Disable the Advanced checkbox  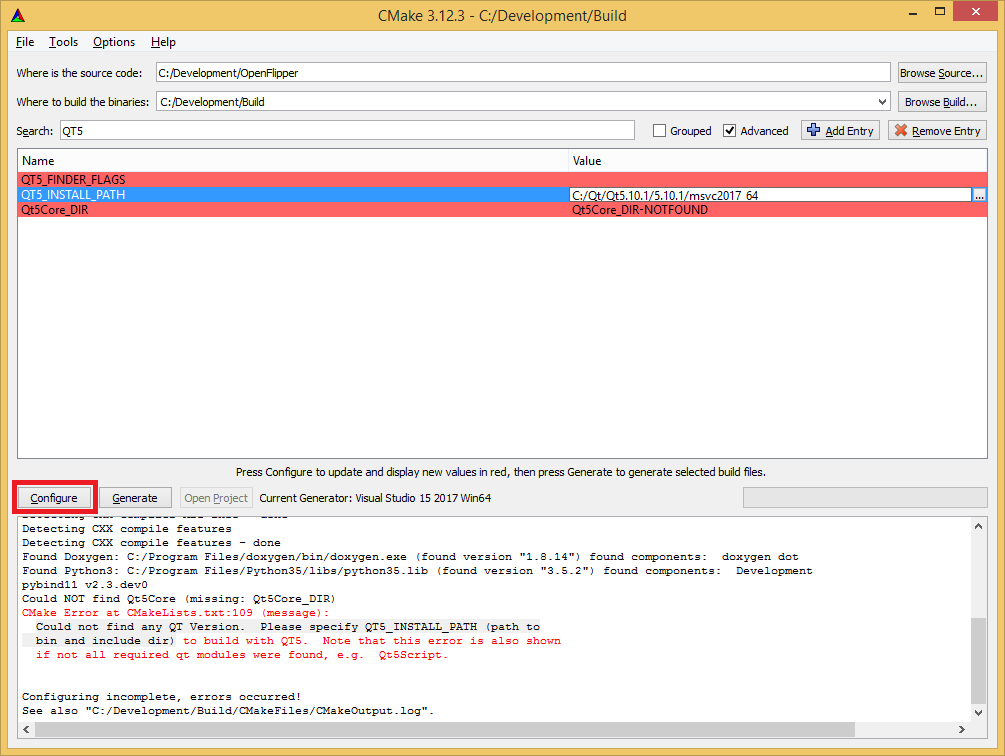tap(727, 130)
